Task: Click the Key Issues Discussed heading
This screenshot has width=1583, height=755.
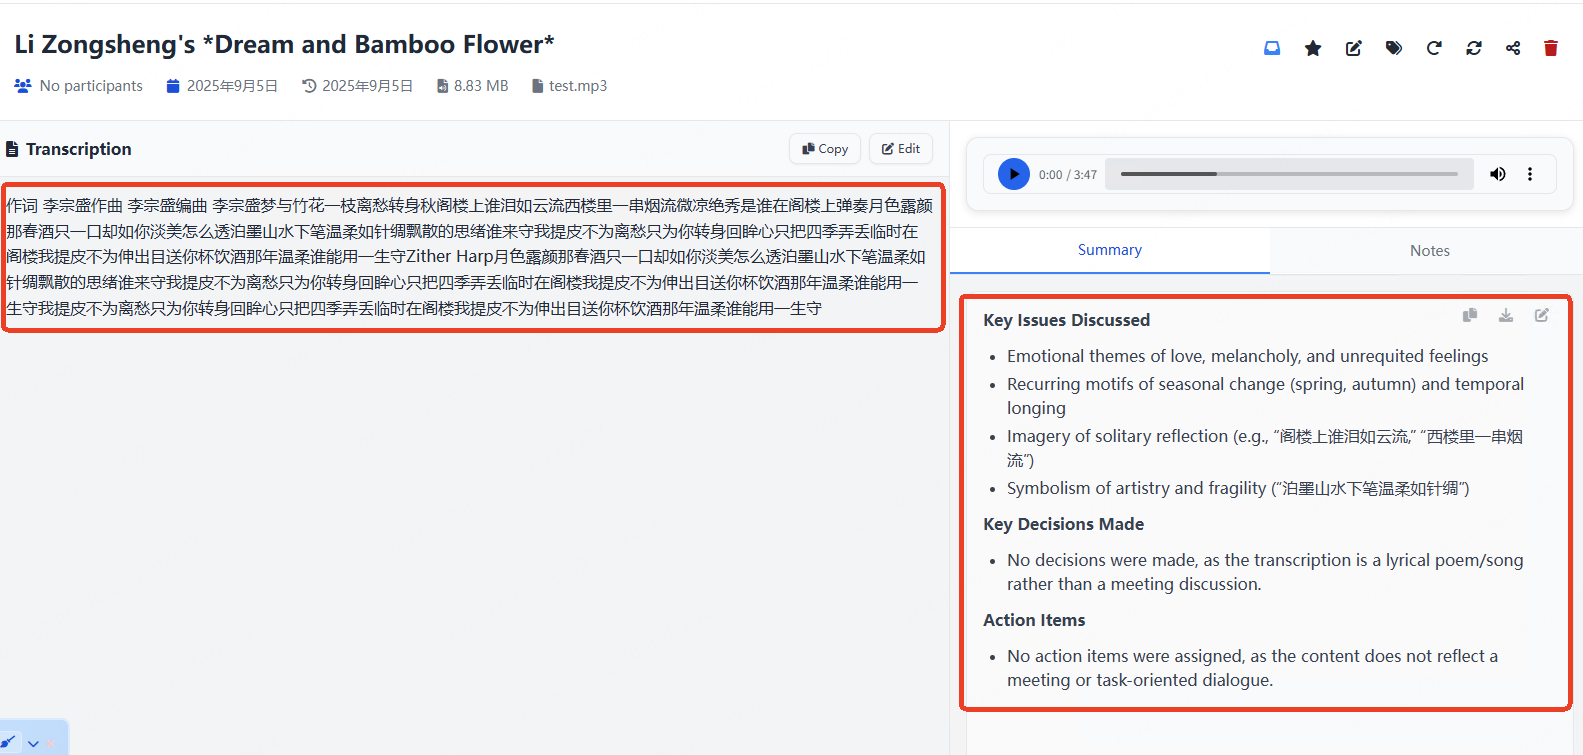Action: coord(1066,320)
